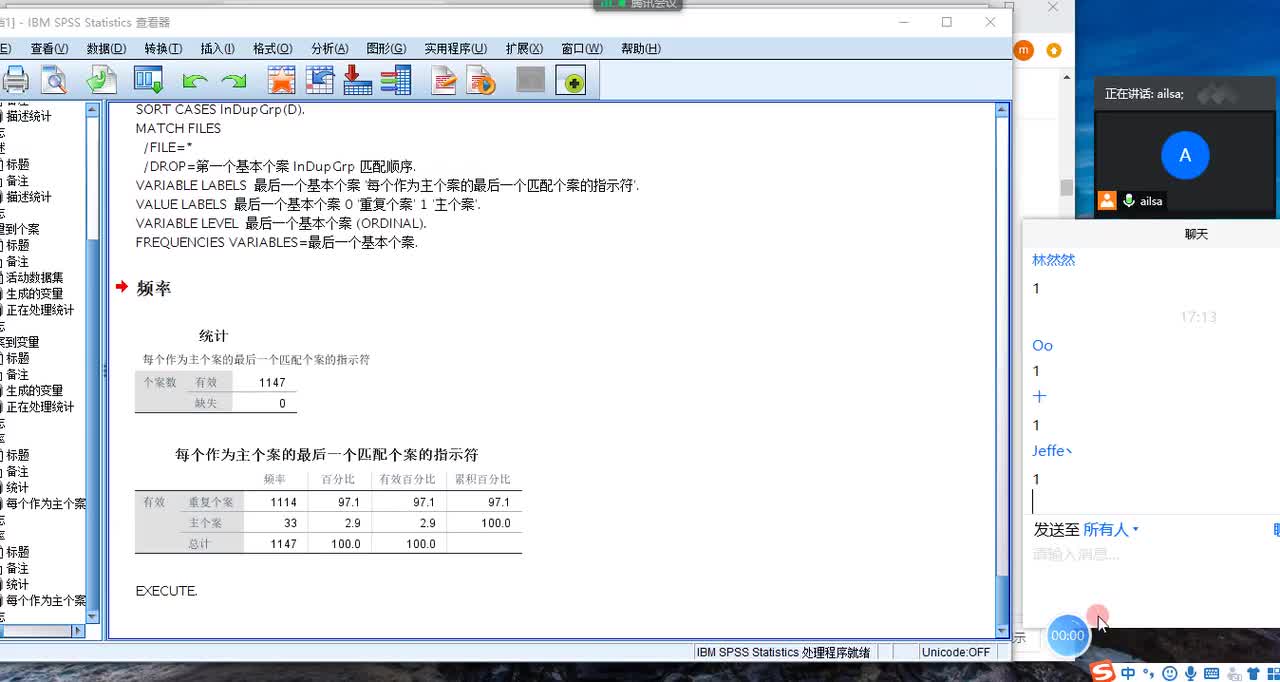Click the 频率 output heading
1280x682 pixels.
[154, 288]
